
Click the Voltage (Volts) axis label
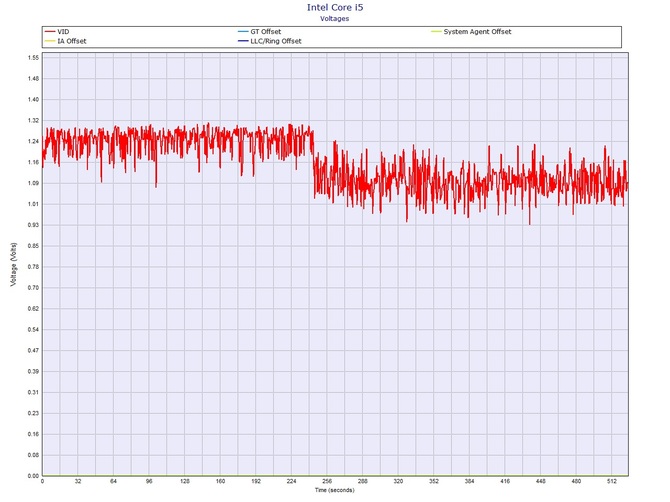coord(14,264)
